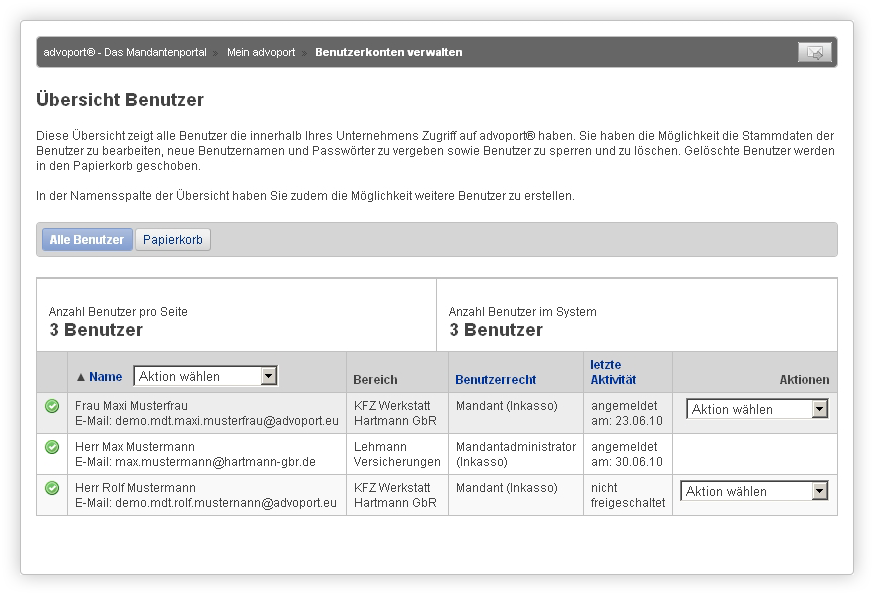Screen dimensions: 874x595
Task: Click the angemeldet am: 30.06.10 cell
Action: [627, 454]
